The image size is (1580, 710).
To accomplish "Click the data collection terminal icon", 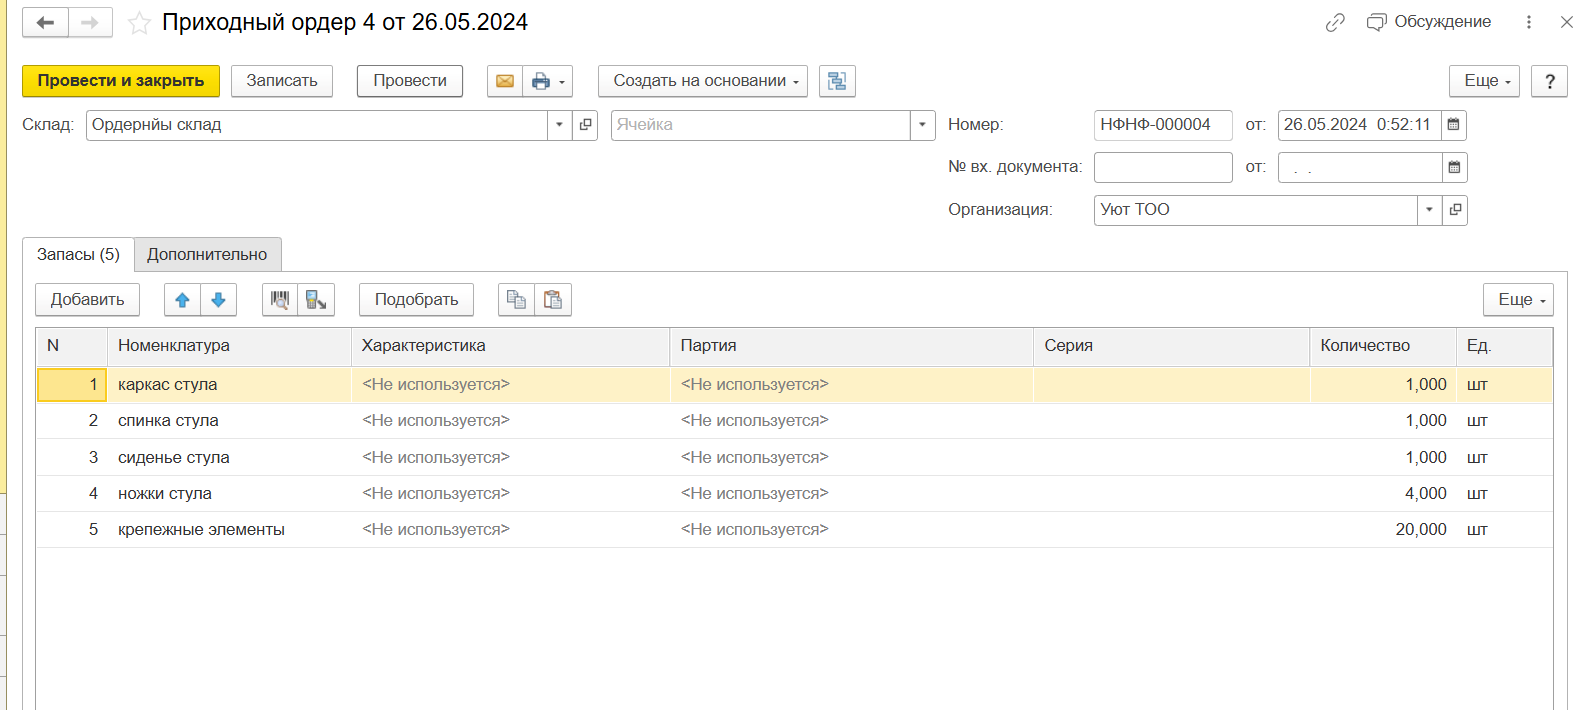I will pos(316,300).
